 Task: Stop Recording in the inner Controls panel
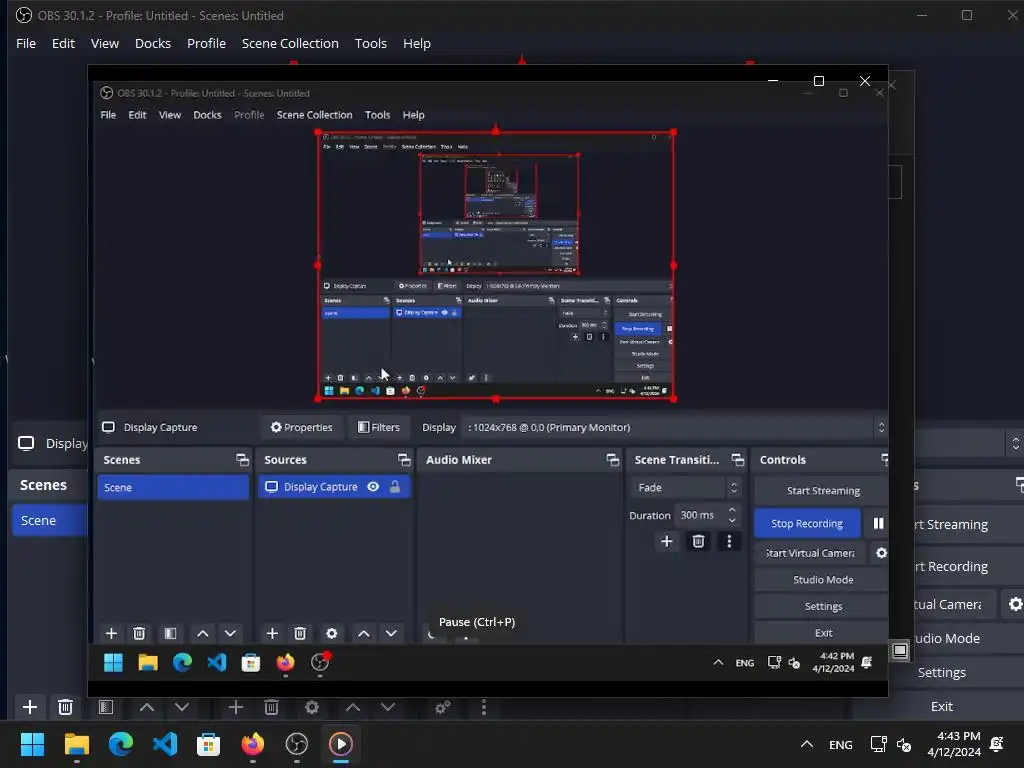pyautogui.click(x=807, y=523)
